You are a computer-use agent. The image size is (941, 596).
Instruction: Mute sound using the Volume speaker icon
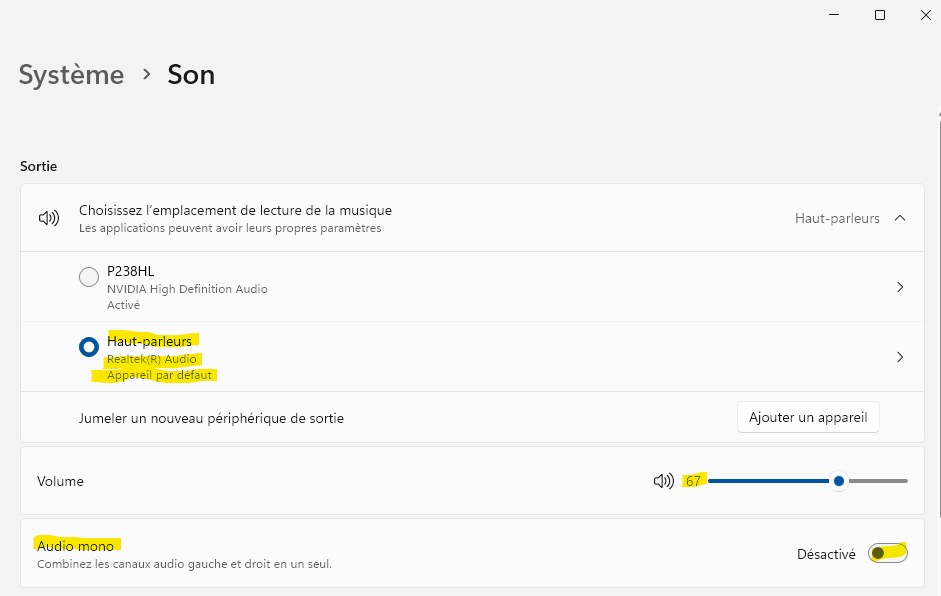[663, 481]
